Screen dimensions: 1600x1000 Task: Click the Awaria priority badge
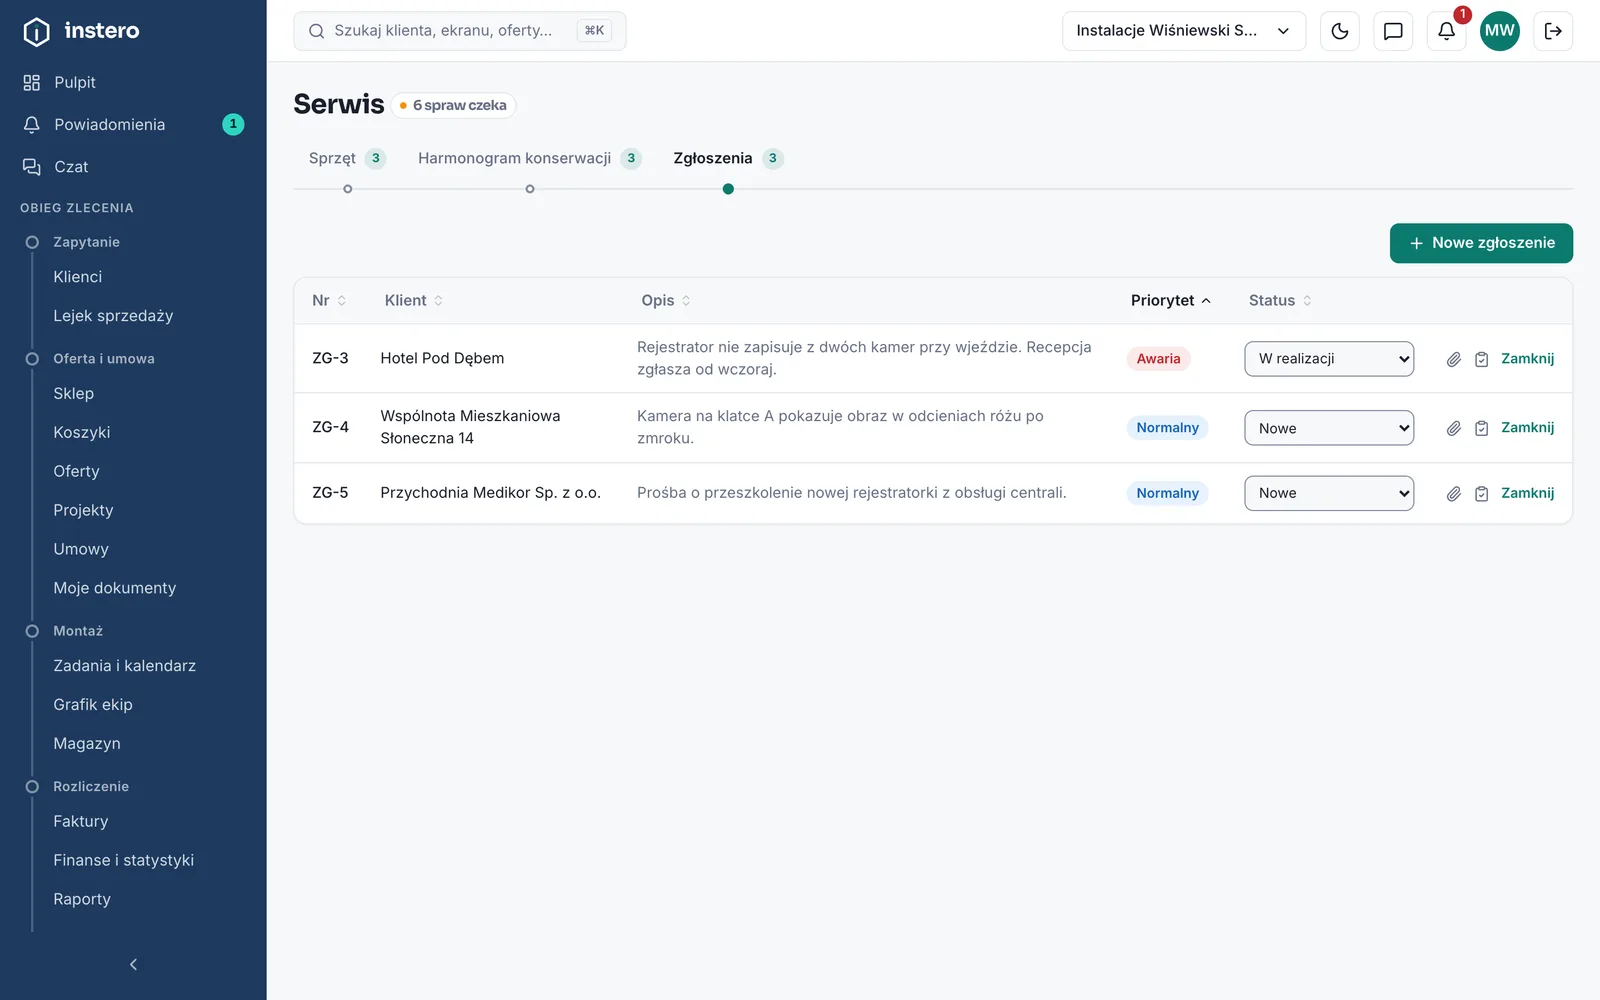[x=1158, y=359]
